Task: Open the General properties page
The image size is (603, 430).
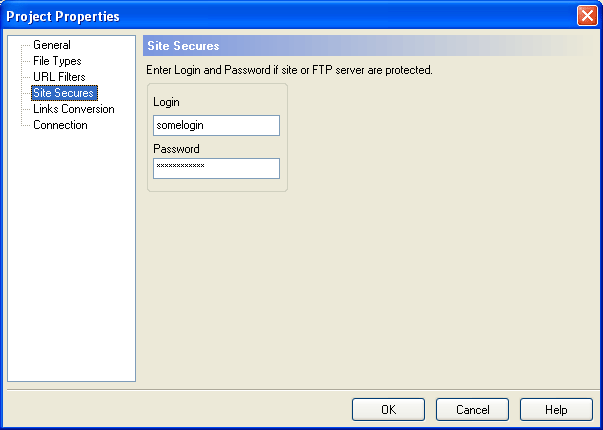Action: (52, 45)
